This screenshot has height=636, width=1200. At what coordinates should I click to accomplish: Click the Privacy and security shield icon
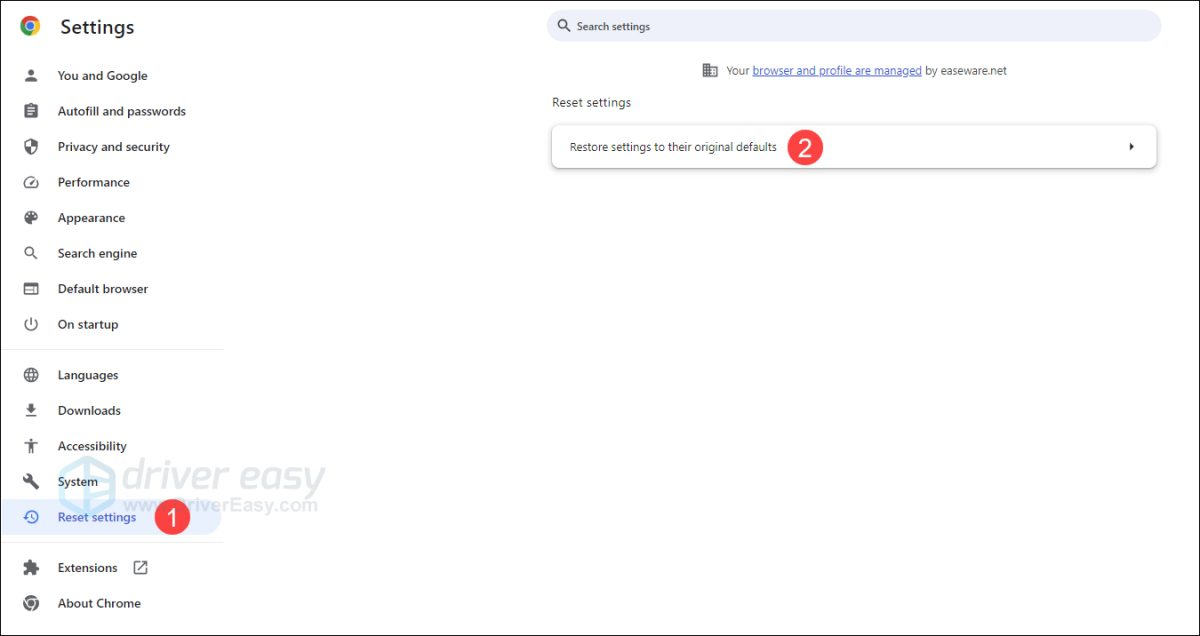[31, 147]
